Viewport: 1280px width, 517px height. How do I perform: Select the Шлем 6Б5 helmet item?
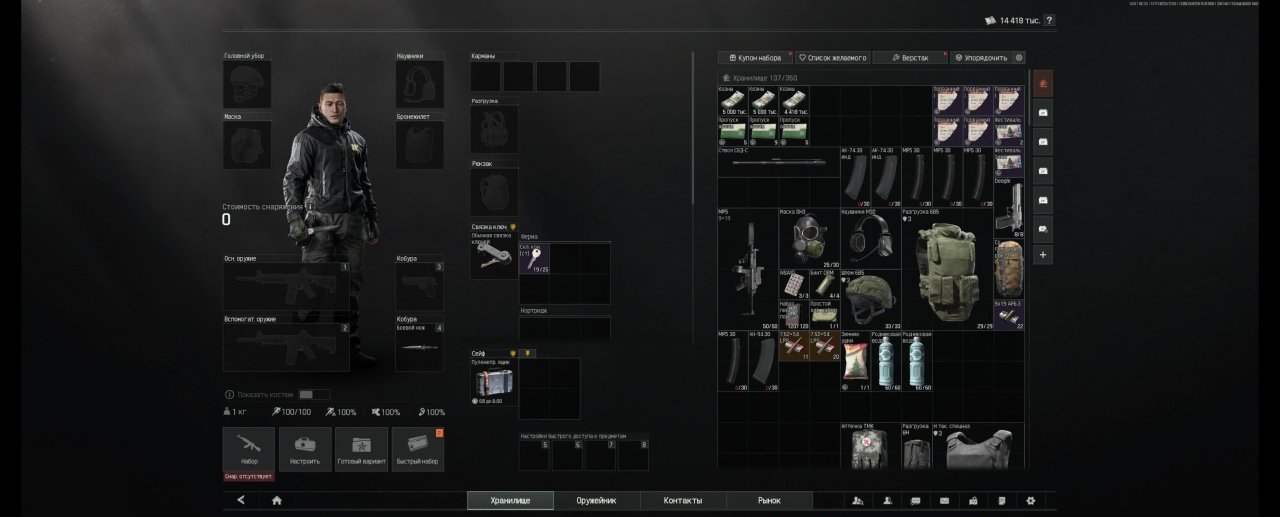869,300
